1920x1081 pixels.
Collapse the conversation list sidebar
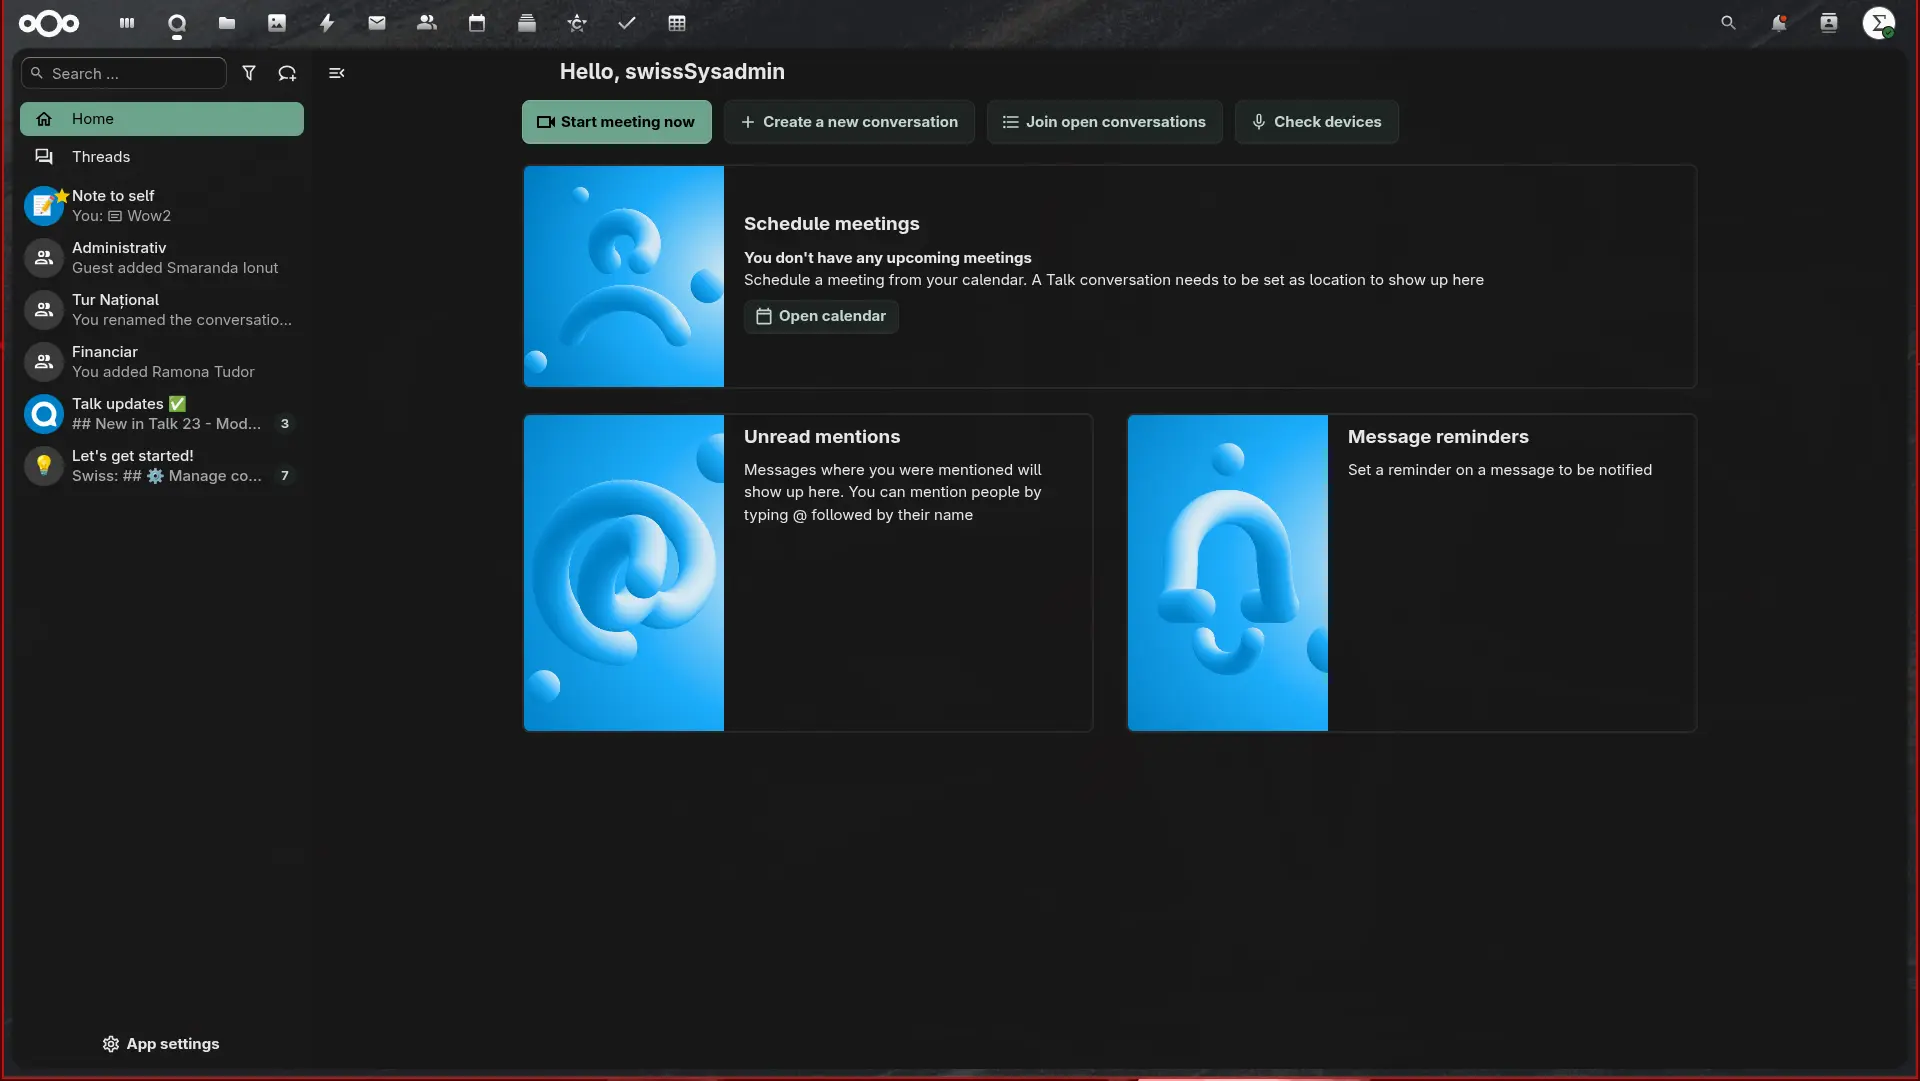point(337,73)
